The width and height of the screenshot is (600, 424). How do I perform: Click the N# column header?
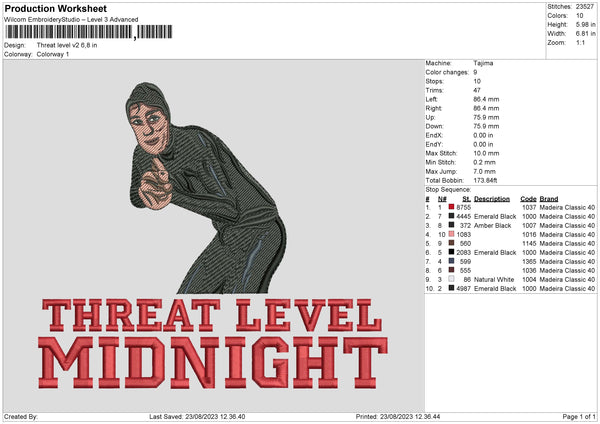tap(442, 199)
